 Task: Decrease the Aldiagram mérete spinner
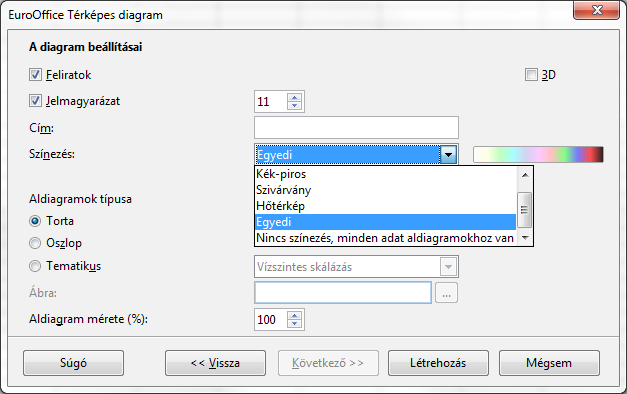[295, 324]
